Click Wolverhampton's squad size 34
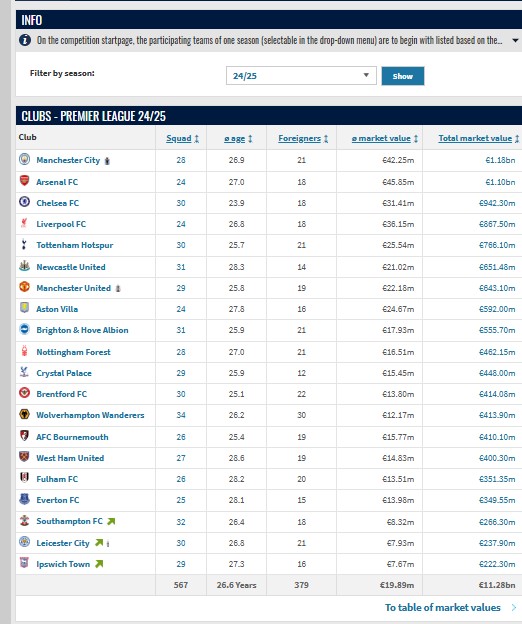The width and height of the screenshot is (522, 624). [181, 415]
